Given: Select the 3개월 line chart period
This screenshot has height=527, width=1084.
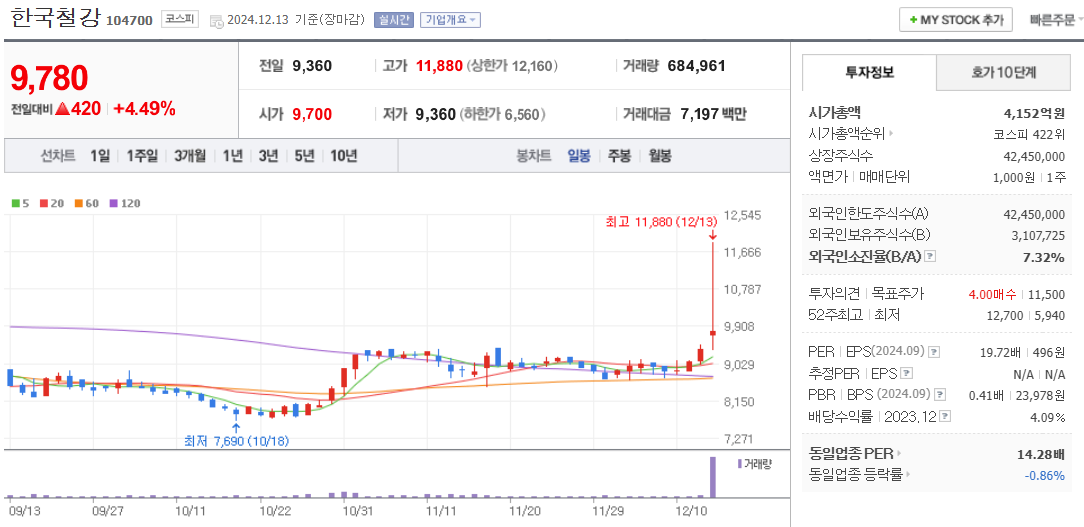Looking at the screenshot, I should pos(190,156).
